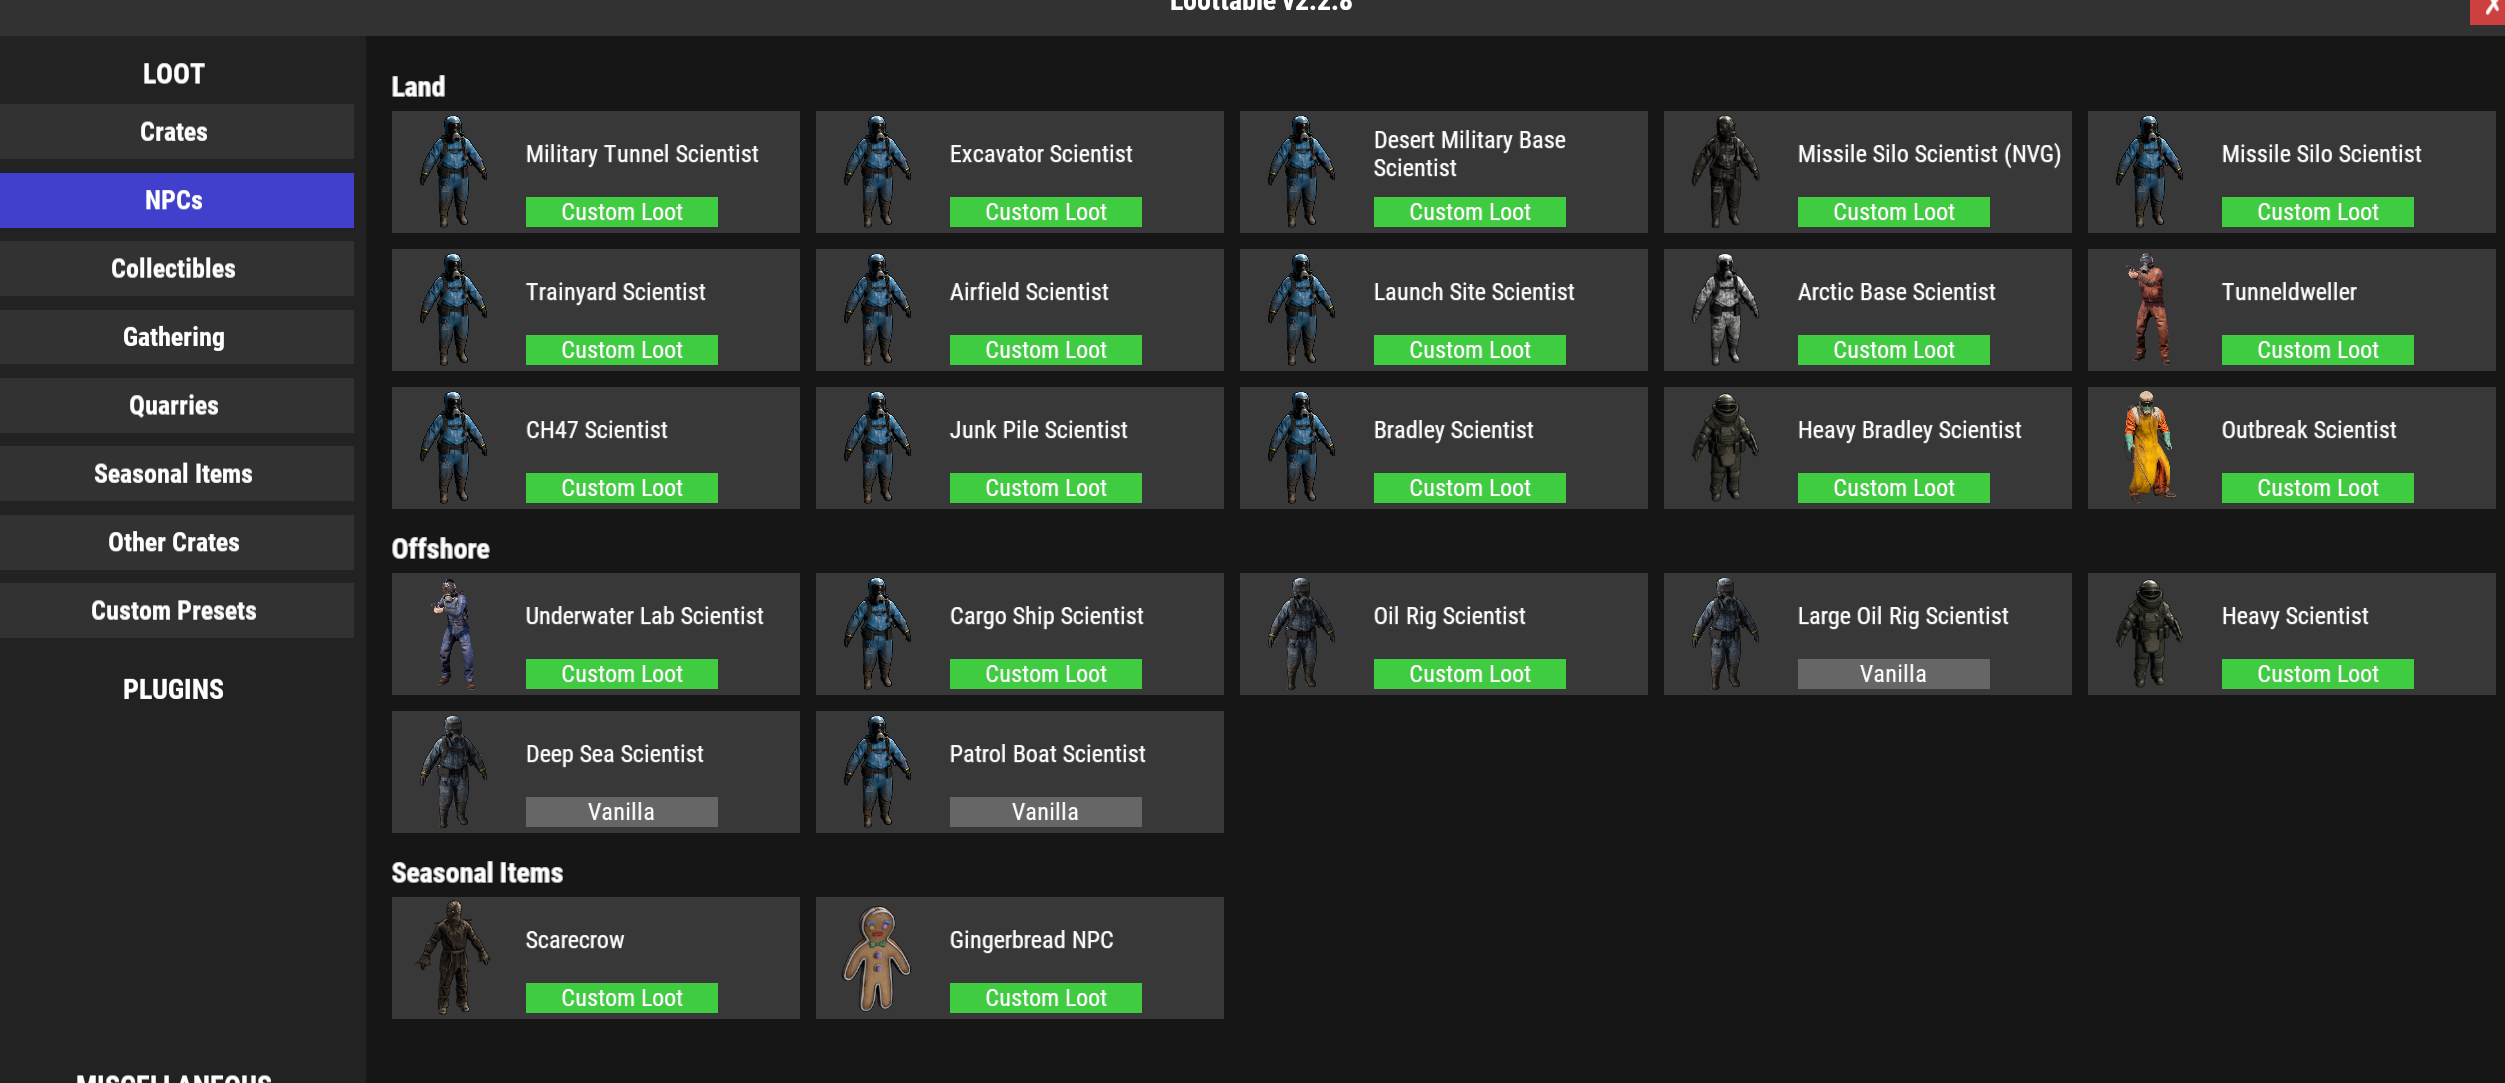Select Quarries in the sidebar
2505x1083 pixels.
(x=175, y=406)
